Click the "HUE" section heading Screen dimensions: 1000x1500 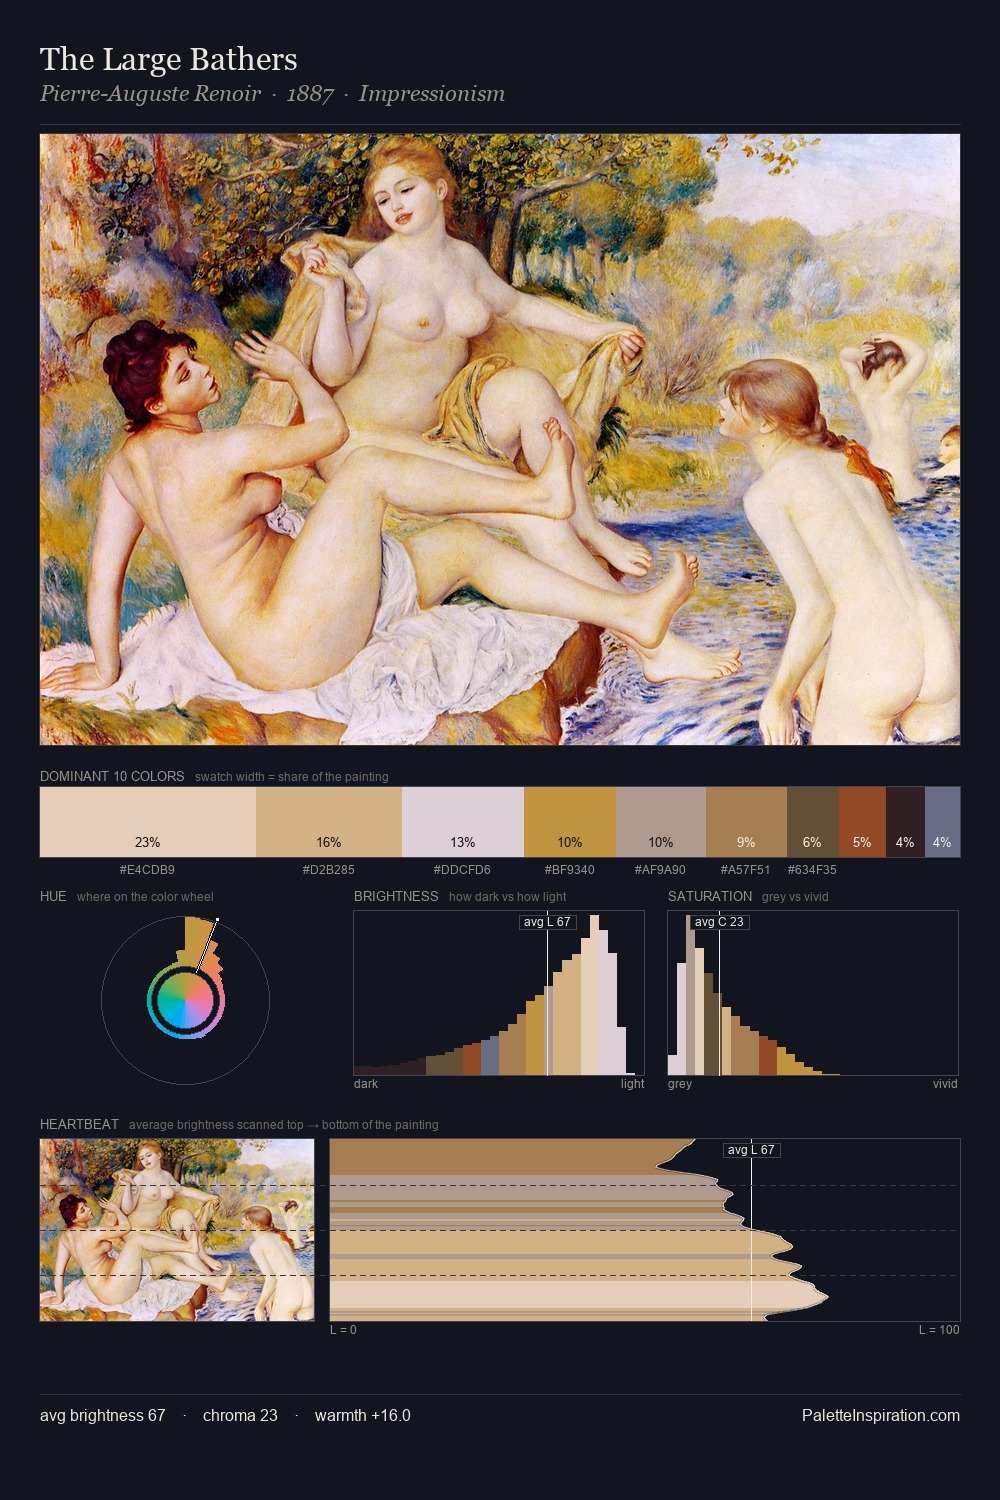point(53,896)
